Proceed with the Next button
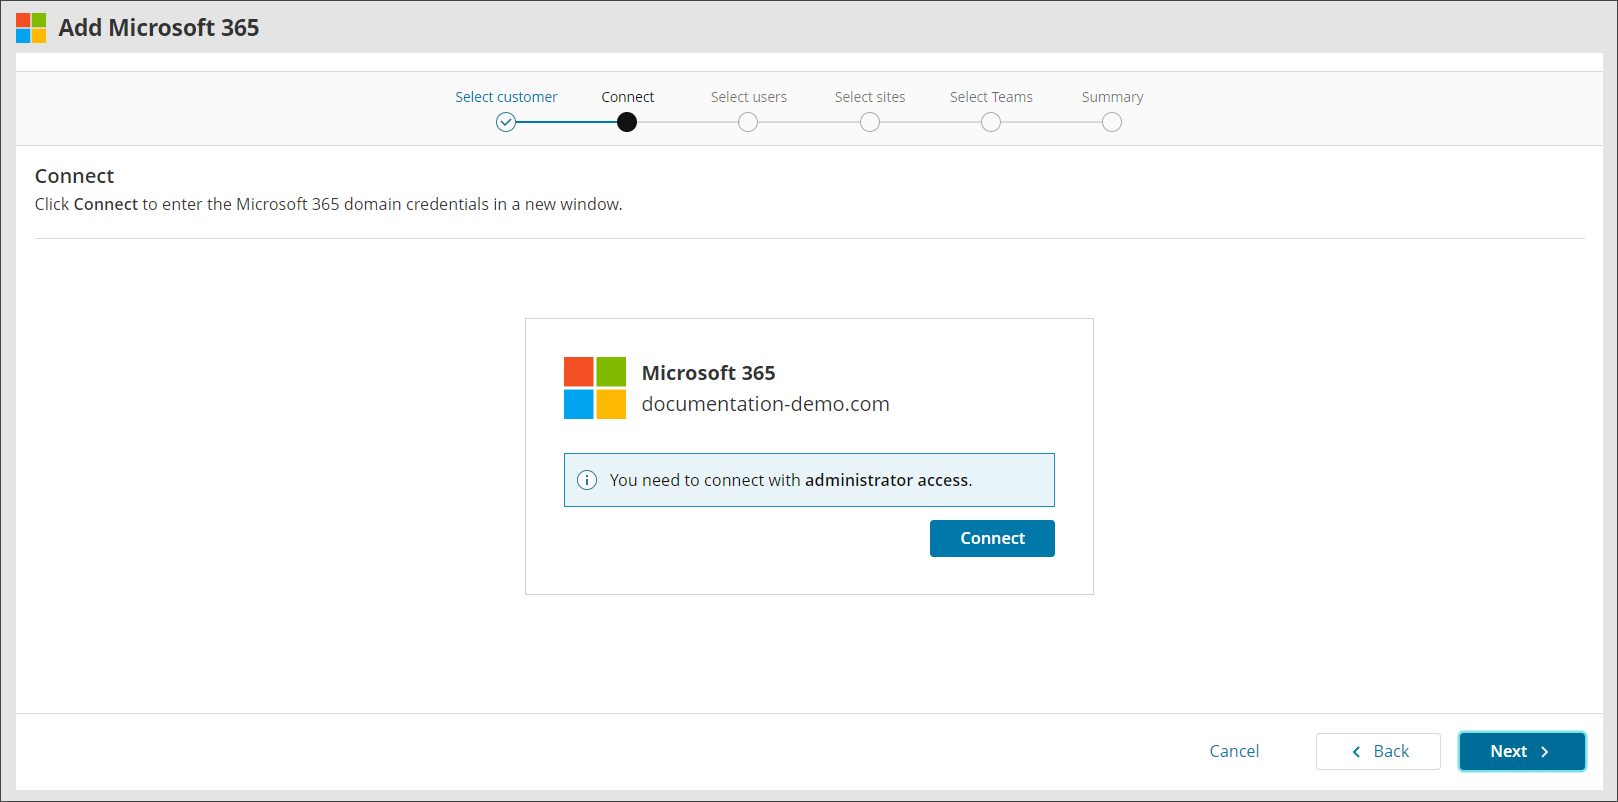This screenshot has height=802, width=1618. (1521, 751)
